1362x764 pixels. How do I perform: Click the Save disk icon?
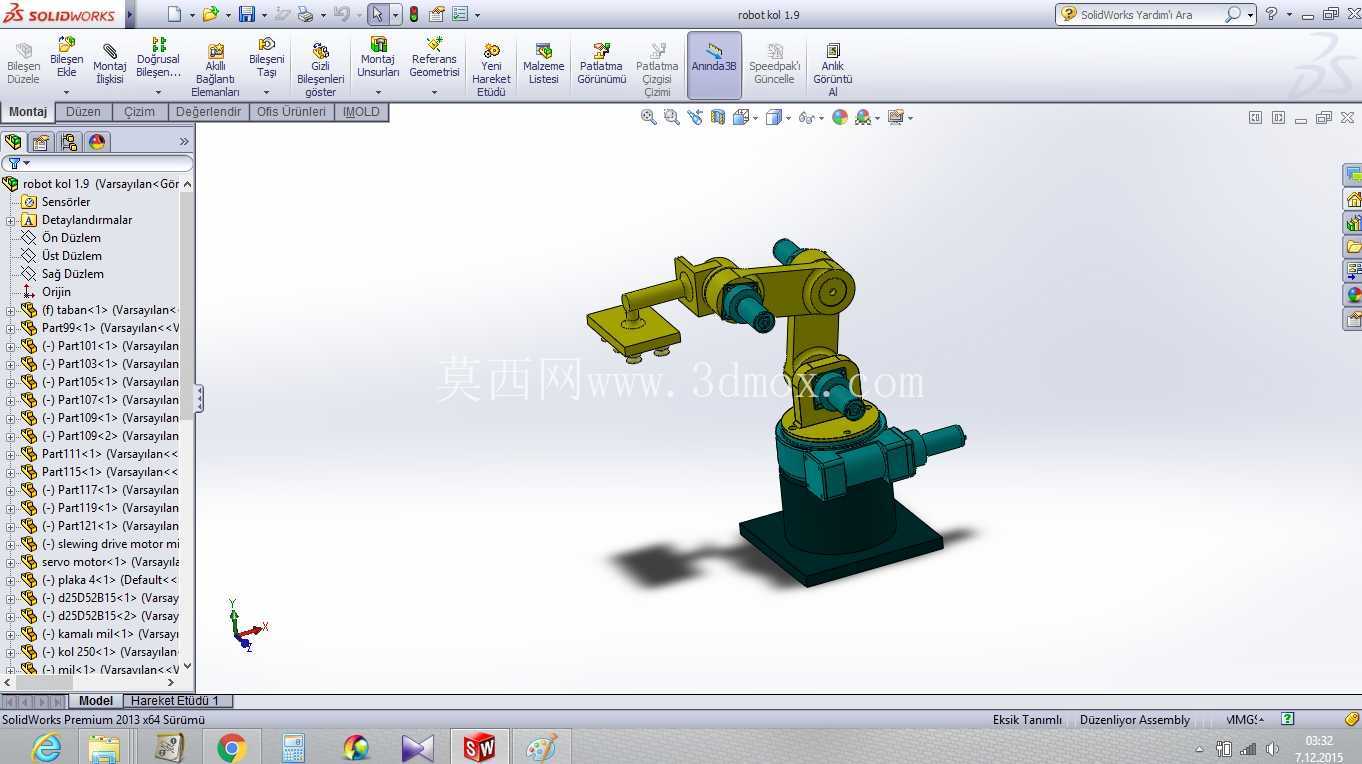[x=247, y=14]
